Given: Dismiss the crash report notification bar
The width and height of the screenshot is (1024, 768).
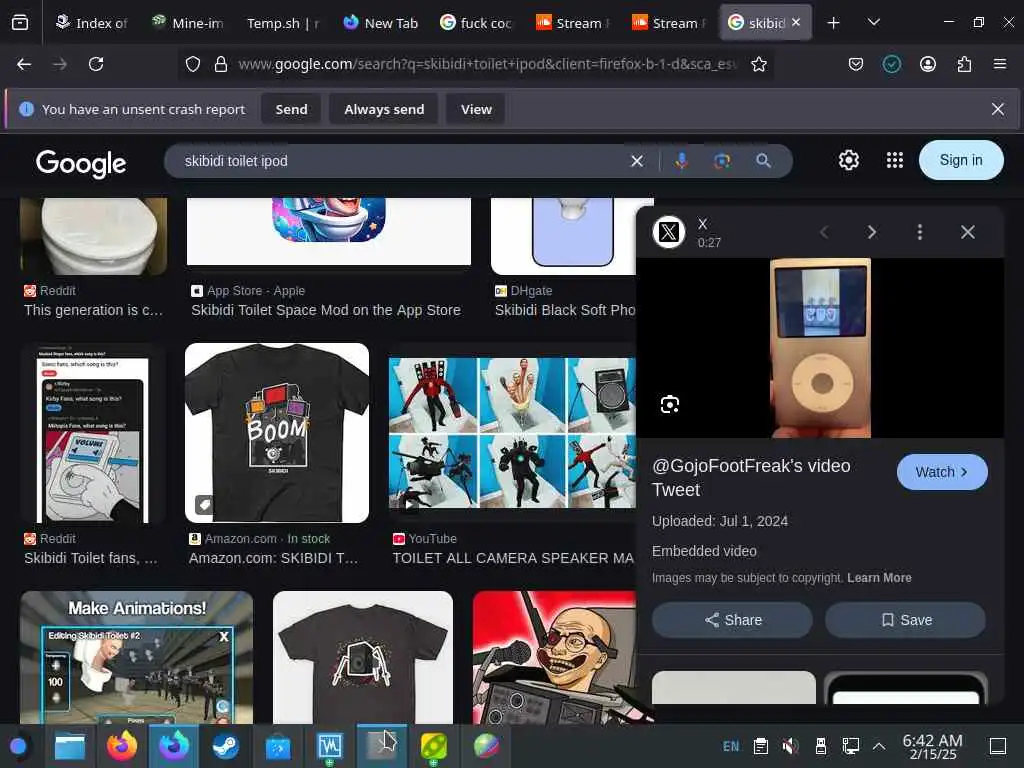Looking at the screenshot, I should (x=997, y=109).
